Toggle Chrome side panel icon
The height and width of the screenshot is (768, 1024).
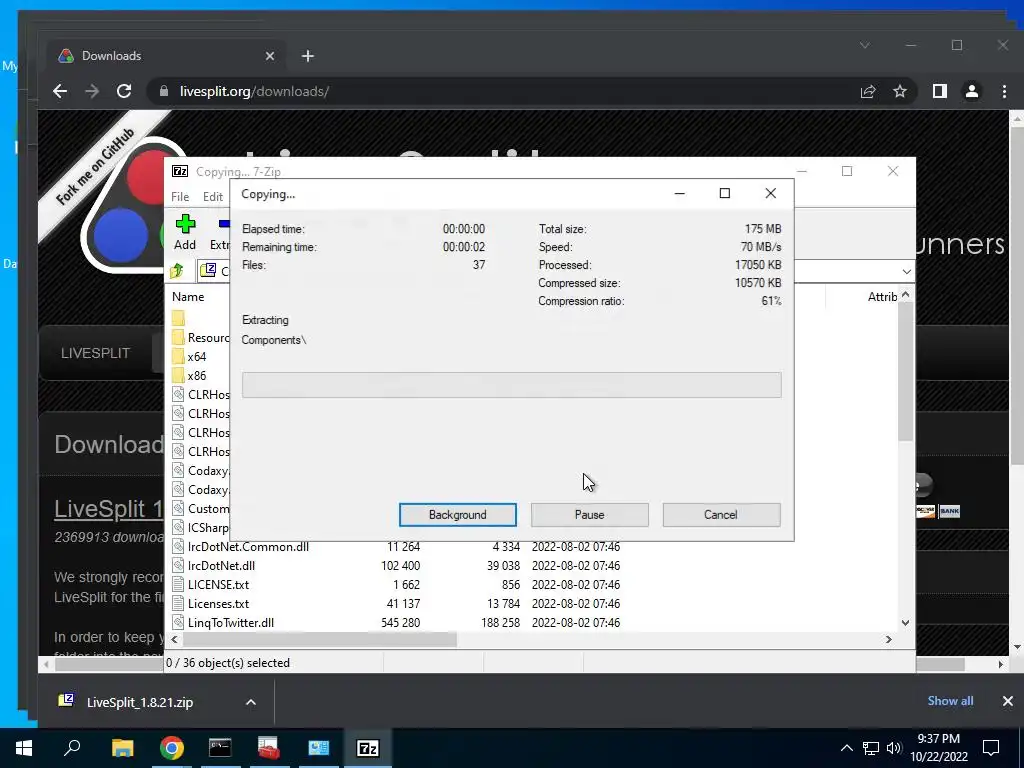point(940,91)
